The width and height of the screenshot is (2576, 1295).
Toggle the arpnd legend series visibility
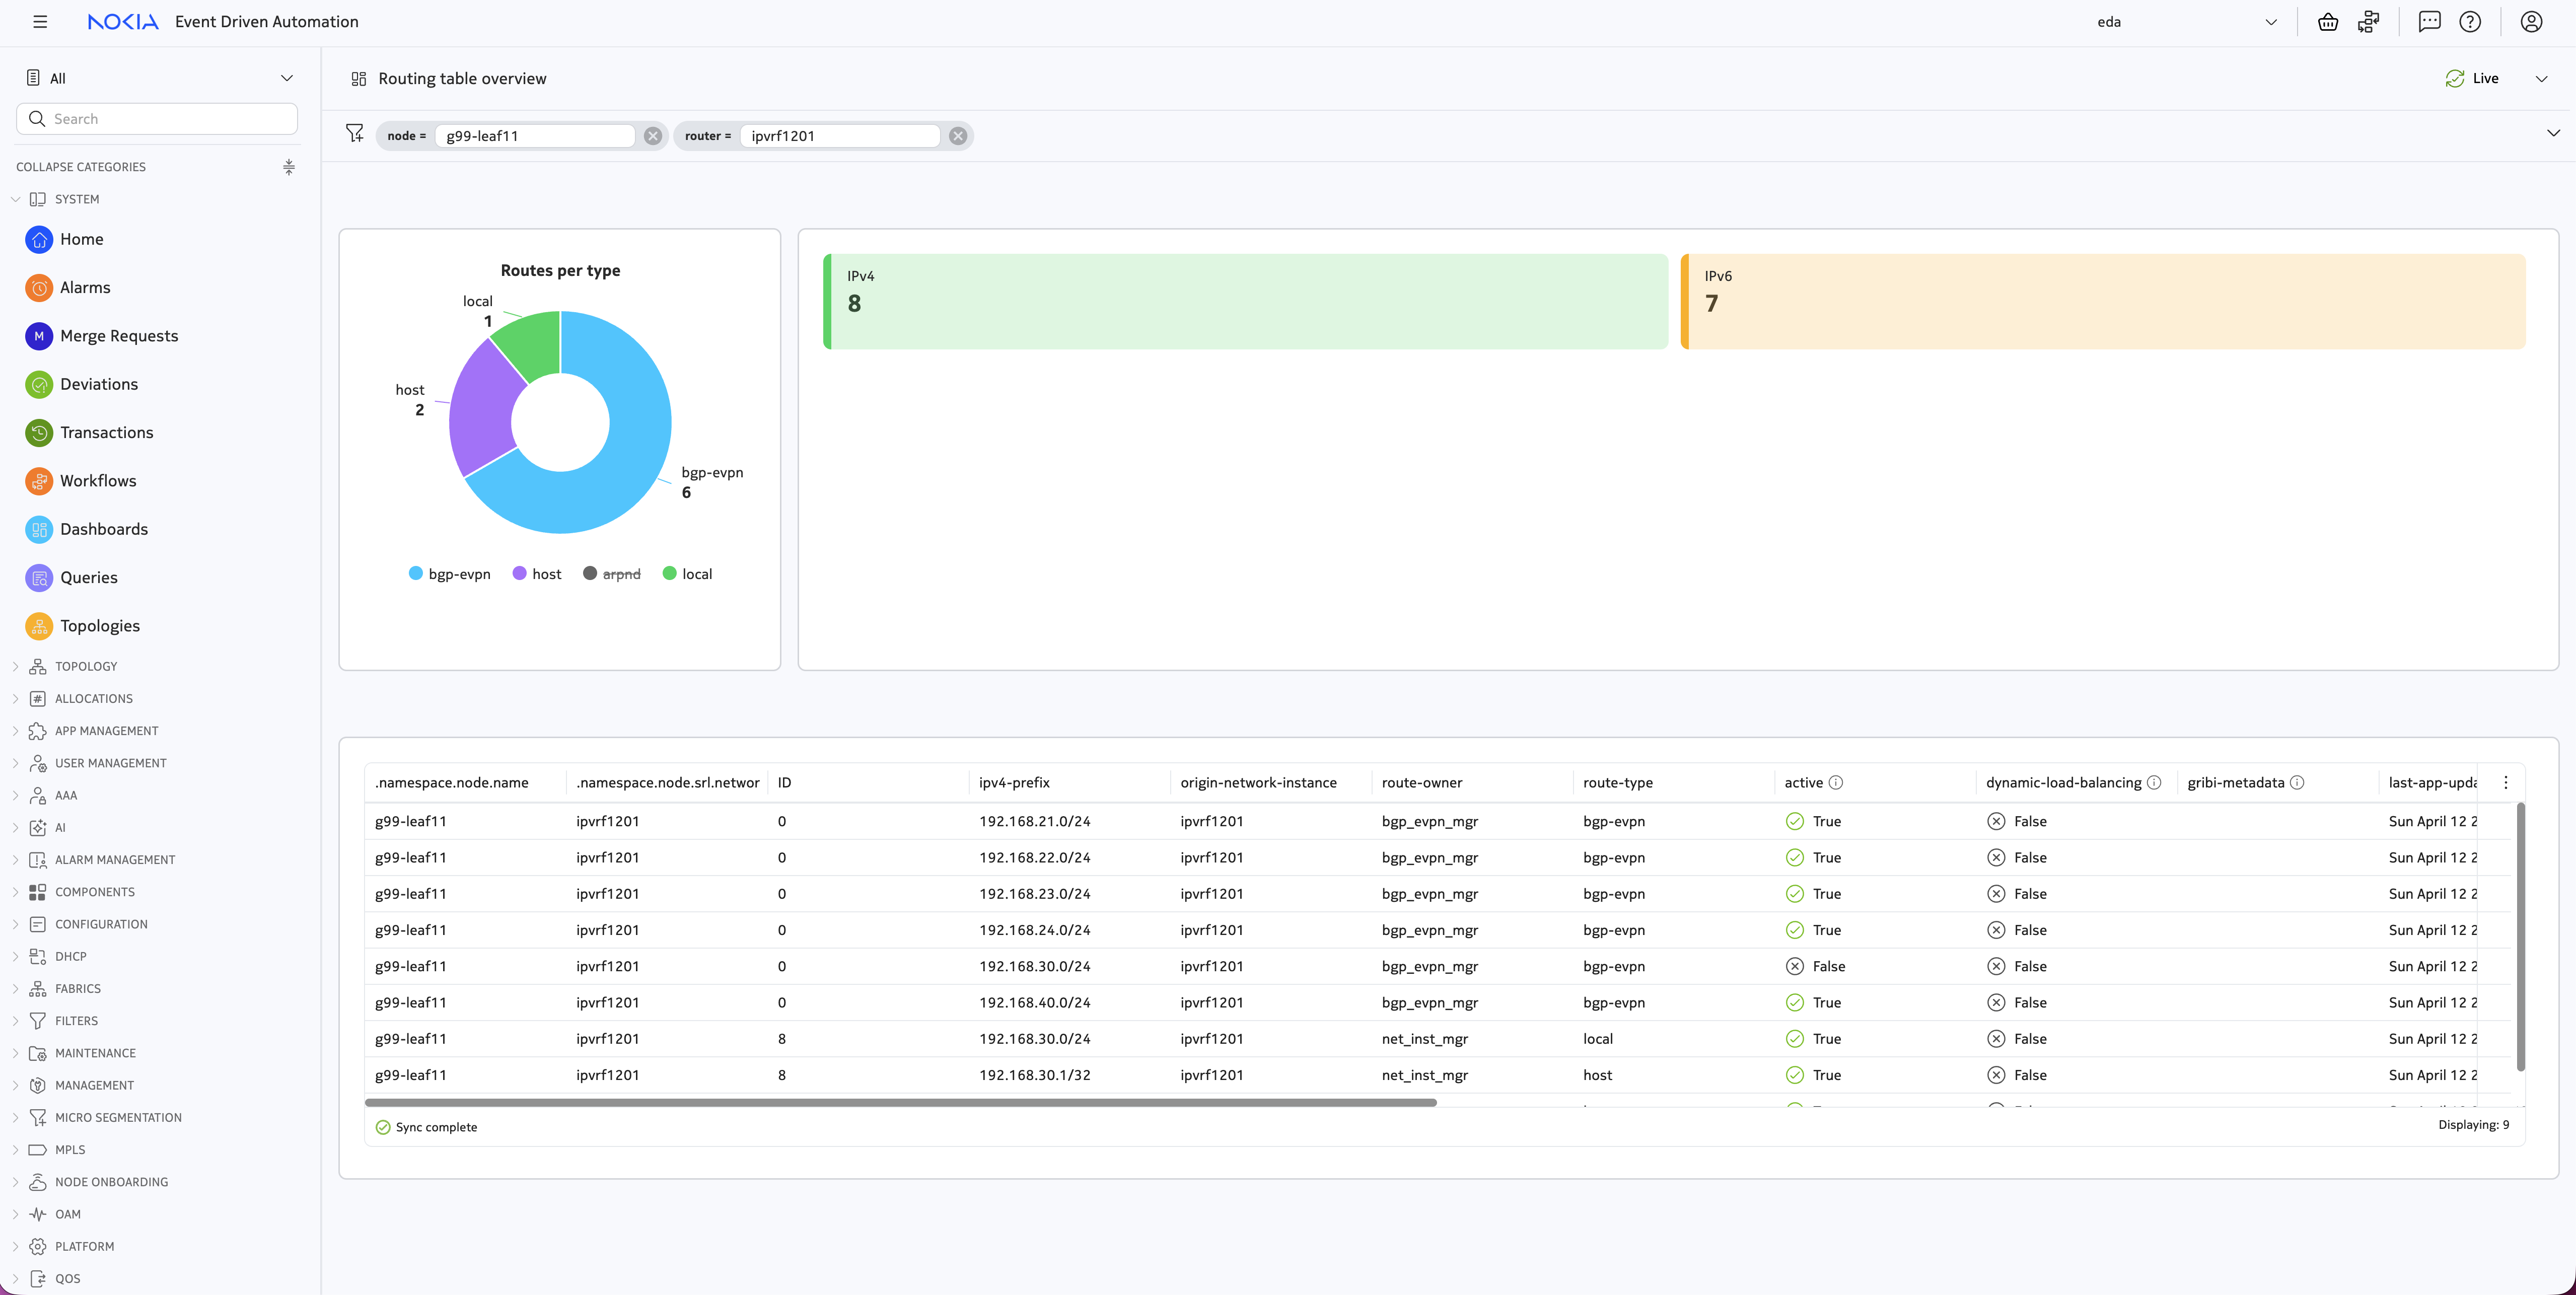[x=612, y=574]
